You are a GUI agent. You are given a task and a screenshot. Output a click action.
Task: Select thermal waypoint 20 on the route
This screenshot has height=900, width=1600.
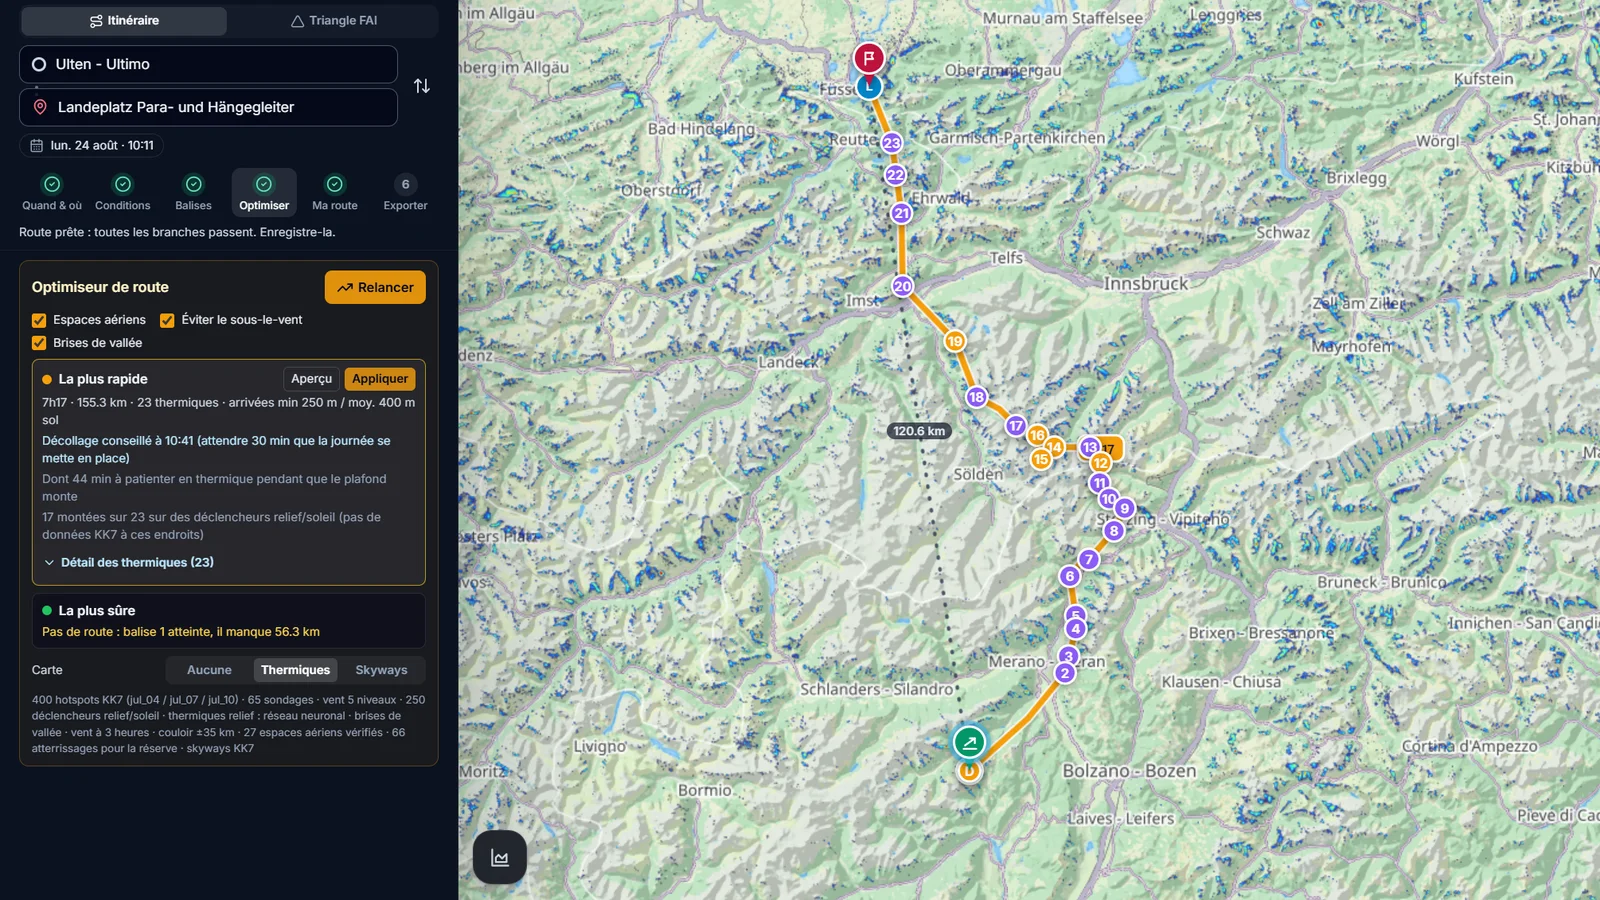(903, 286)
